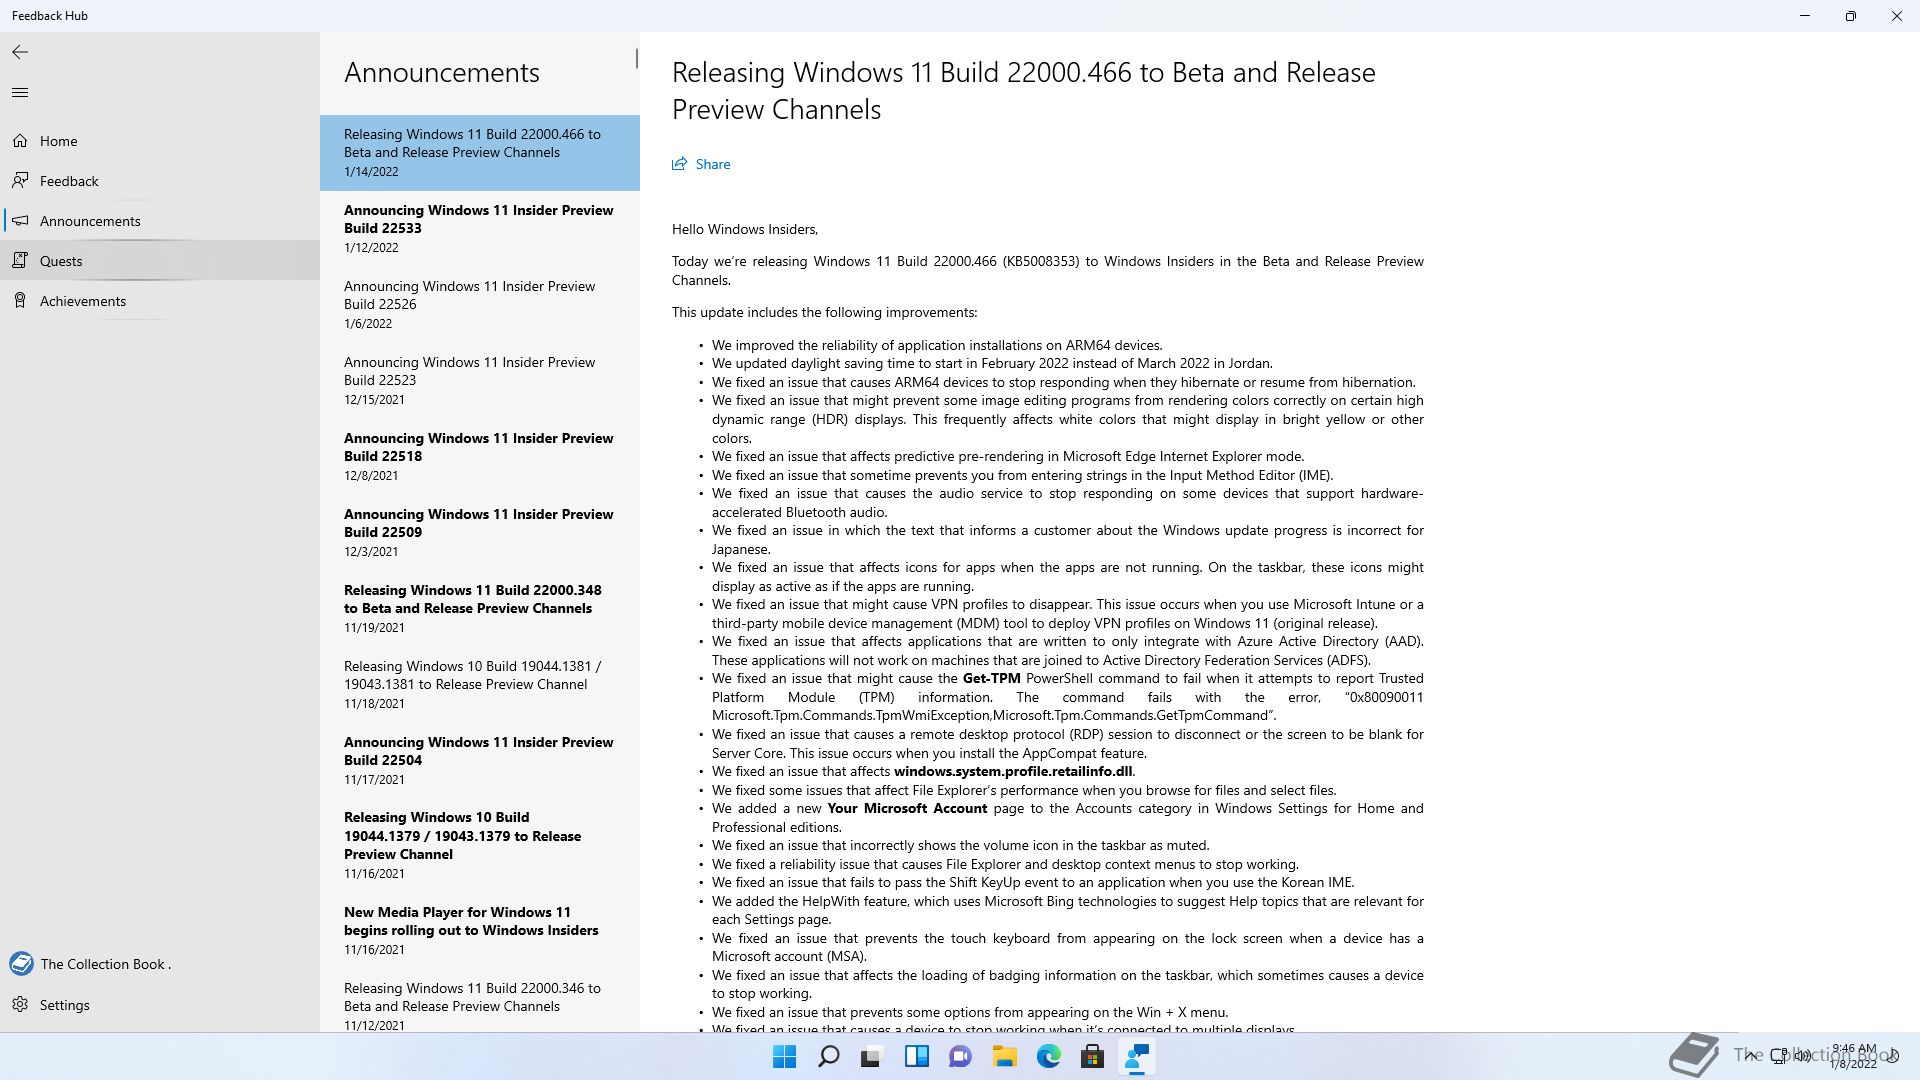This screenshot has width=1920, height=1080.
Task: Open Task View on the taskbar
Action: point(871,1057)
